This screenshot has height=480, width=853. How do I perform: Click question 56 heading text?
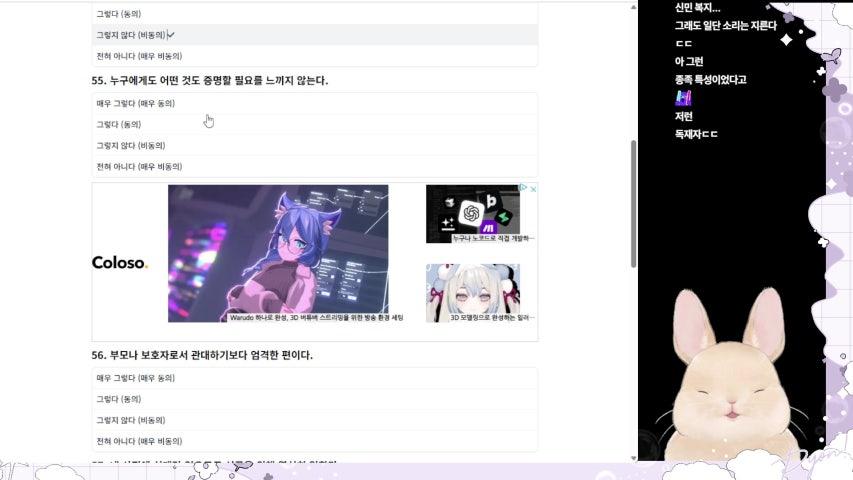[202, 355]
